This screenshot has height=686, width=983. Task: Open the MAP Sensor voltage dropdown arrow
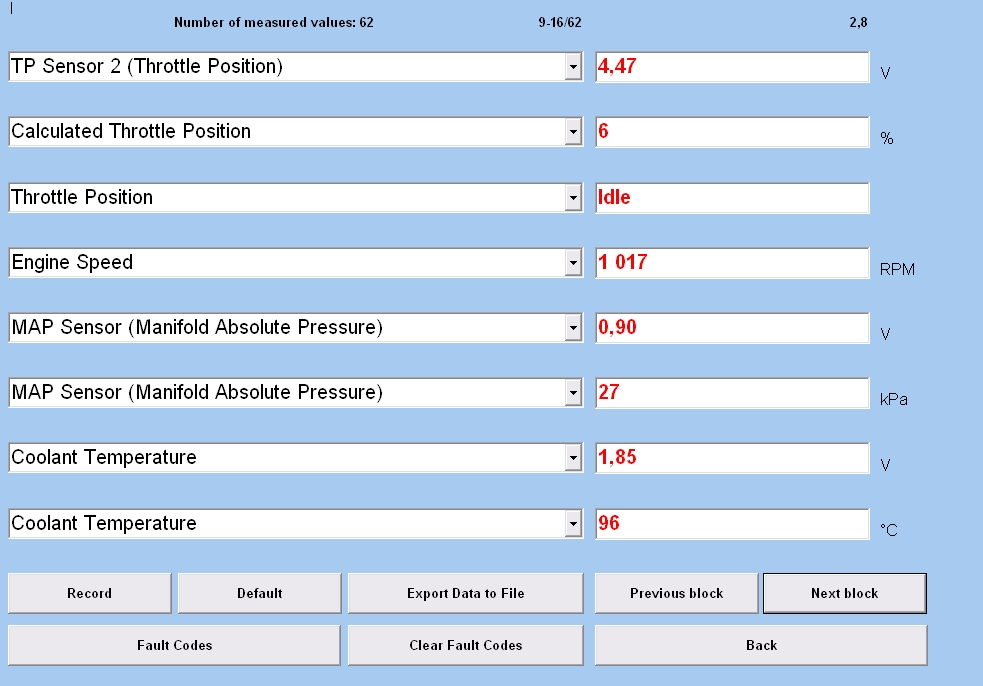click(x=573, y=328)
